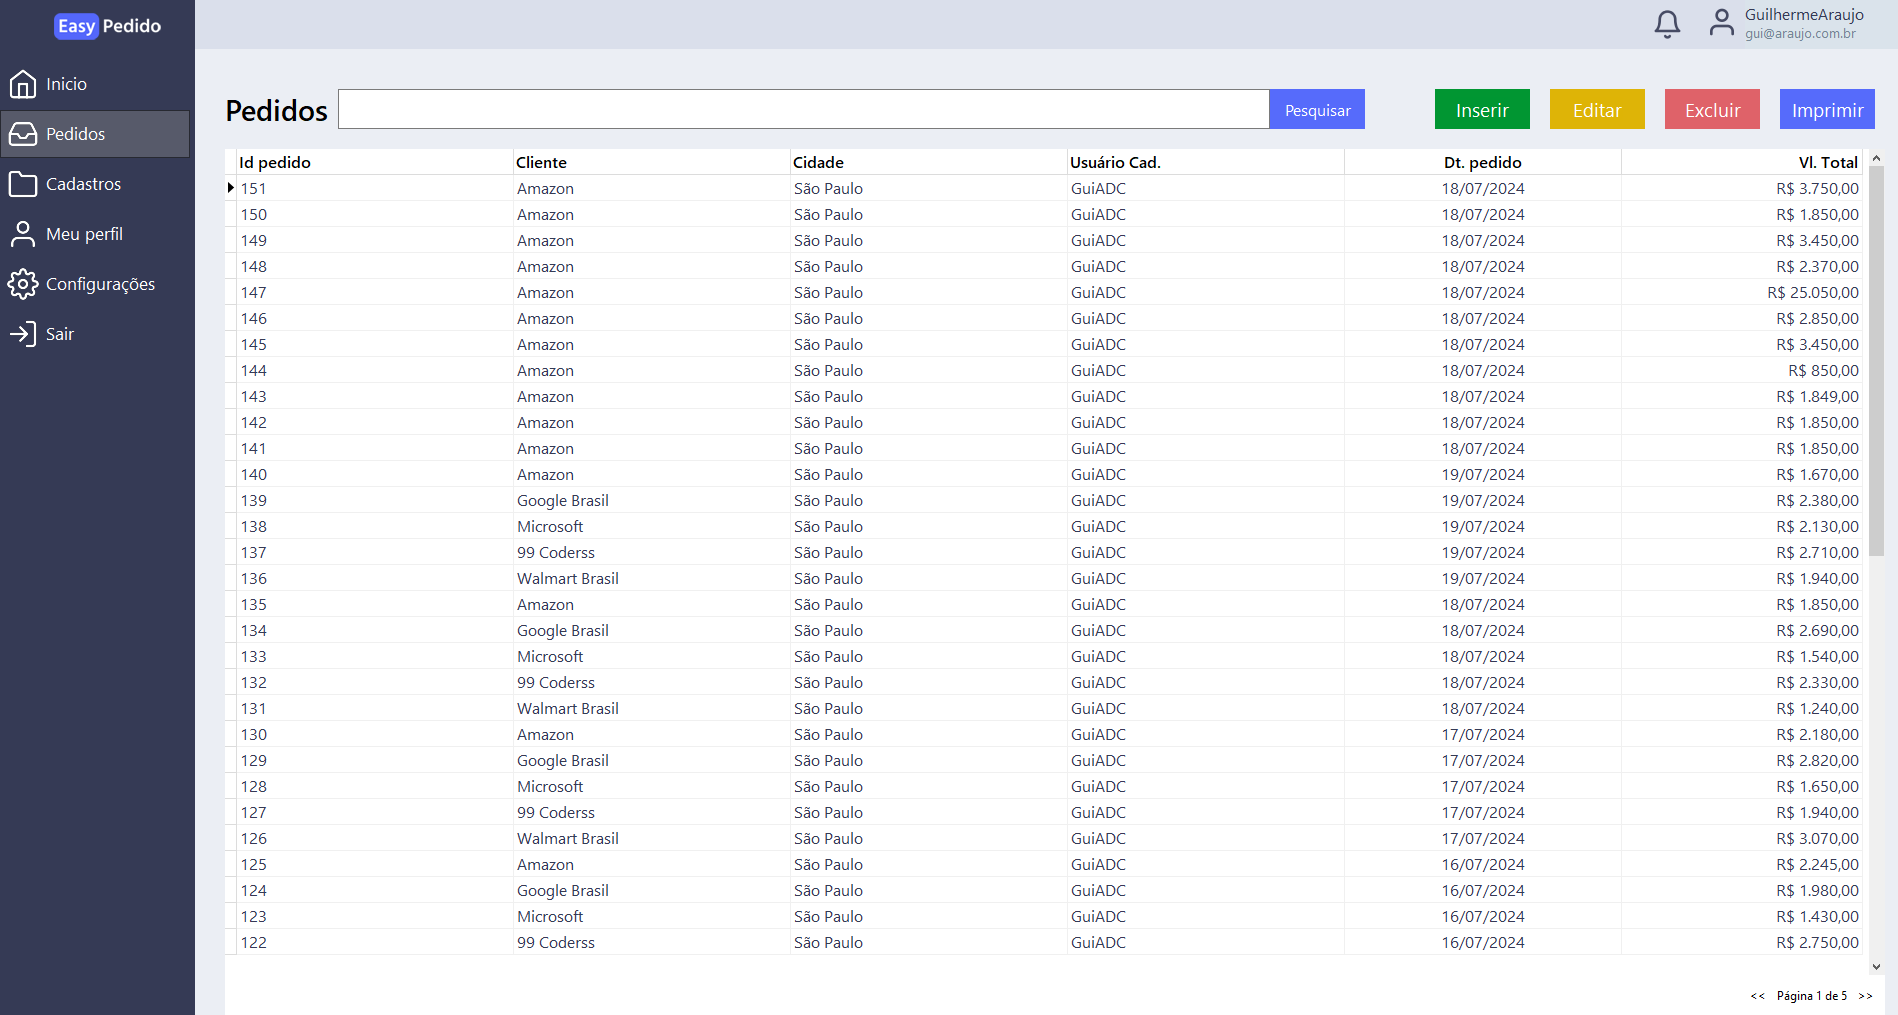
Task: Click the table scrollbar down arrow
Action: pos(1876,967)
